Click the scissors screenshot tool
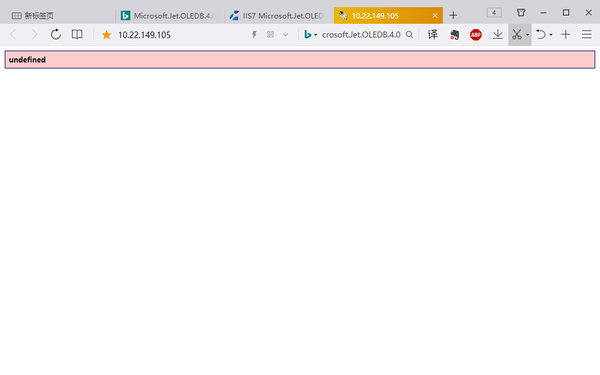Image resolution: width=600 pixels, height=375 pixels. 517,35
